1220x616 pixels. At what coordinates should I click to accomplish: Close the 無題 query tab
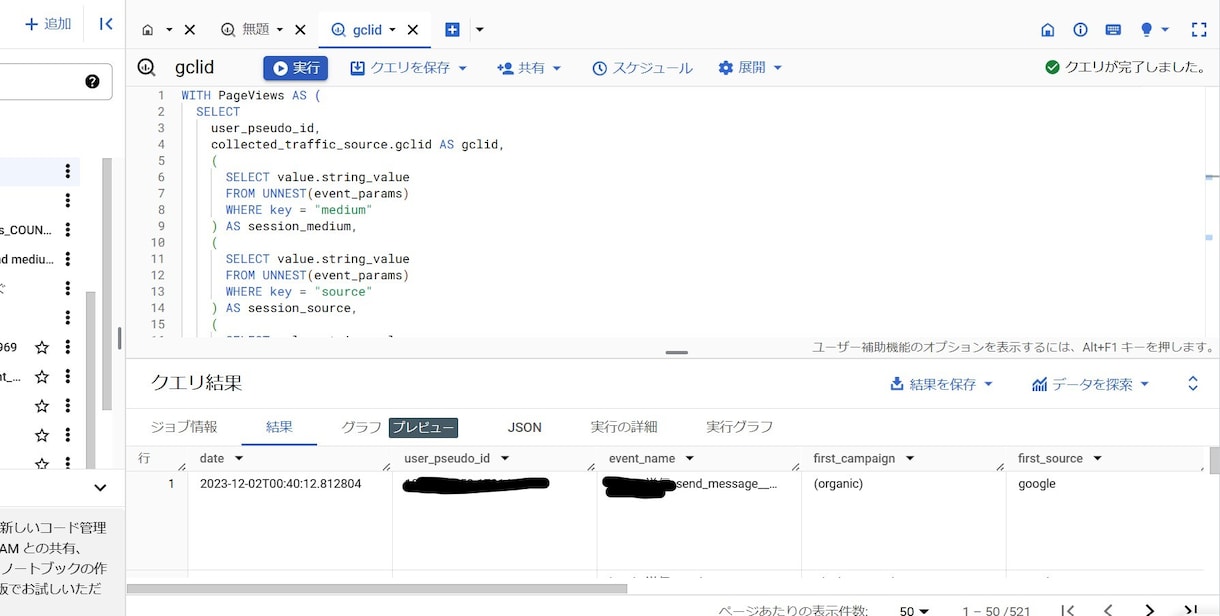point(300,30)
